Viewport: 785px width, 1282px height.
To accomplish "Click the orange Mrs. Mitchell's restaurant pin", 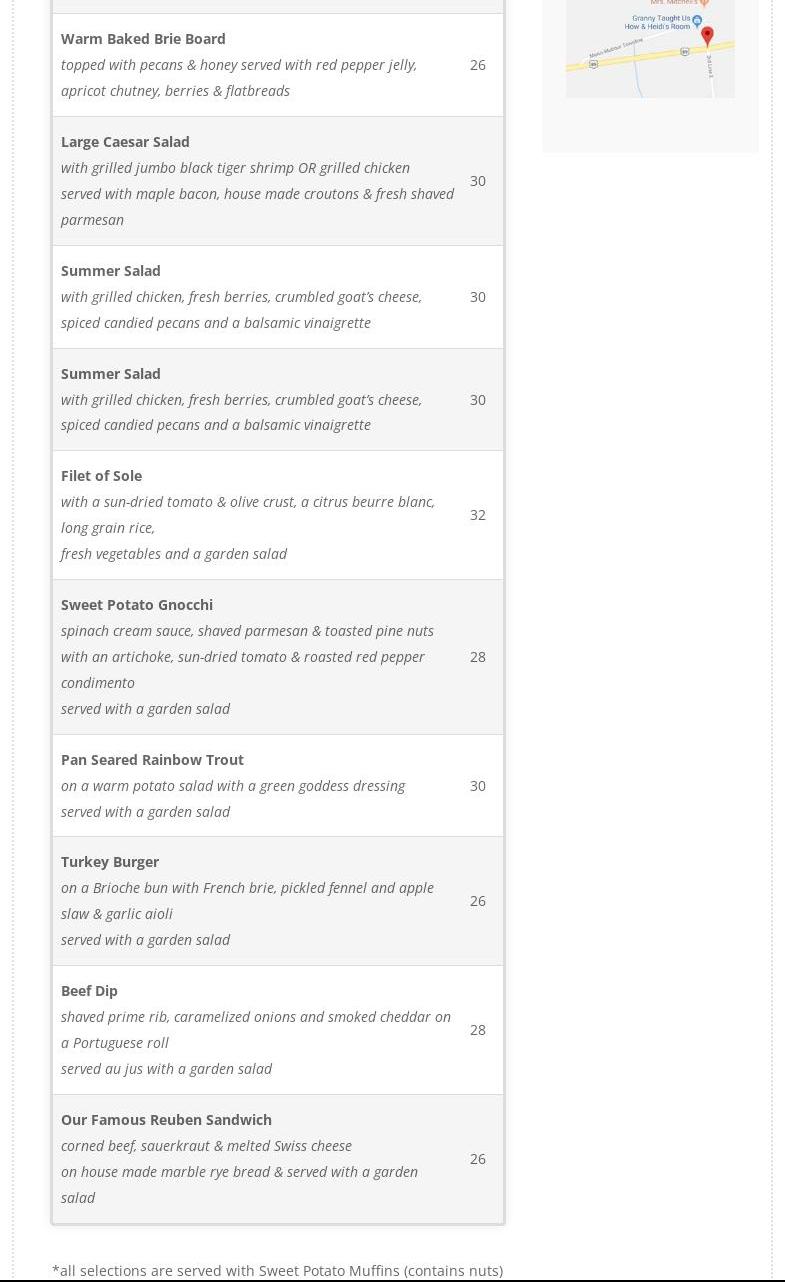I will pos(704,3).
